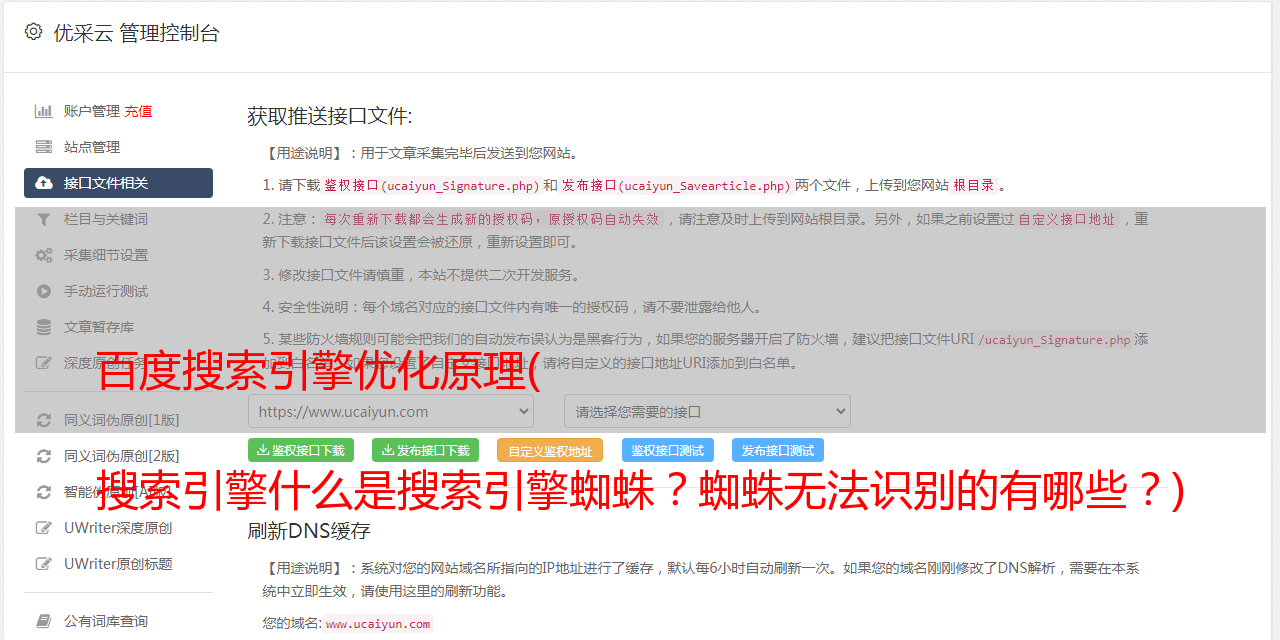Viewport: 1280px width, 640px height.
Task: Click the red 充值 link
Action: pos(138,111)
